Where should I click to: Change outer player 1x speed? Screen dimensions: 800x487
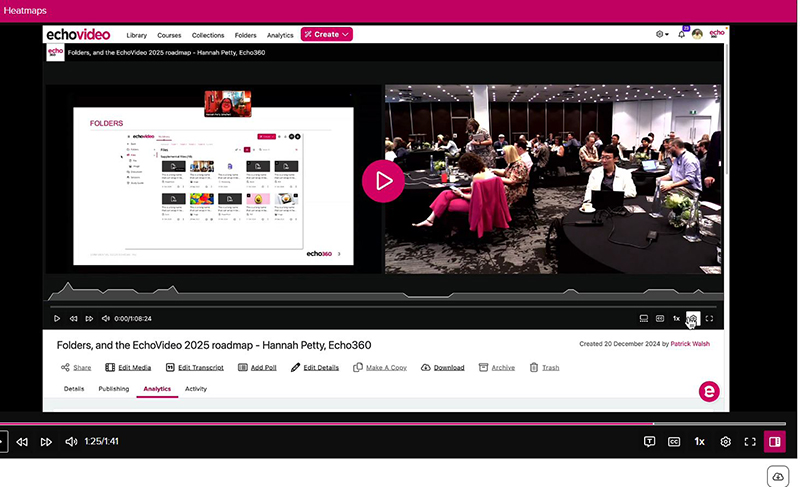pos(699,442)
